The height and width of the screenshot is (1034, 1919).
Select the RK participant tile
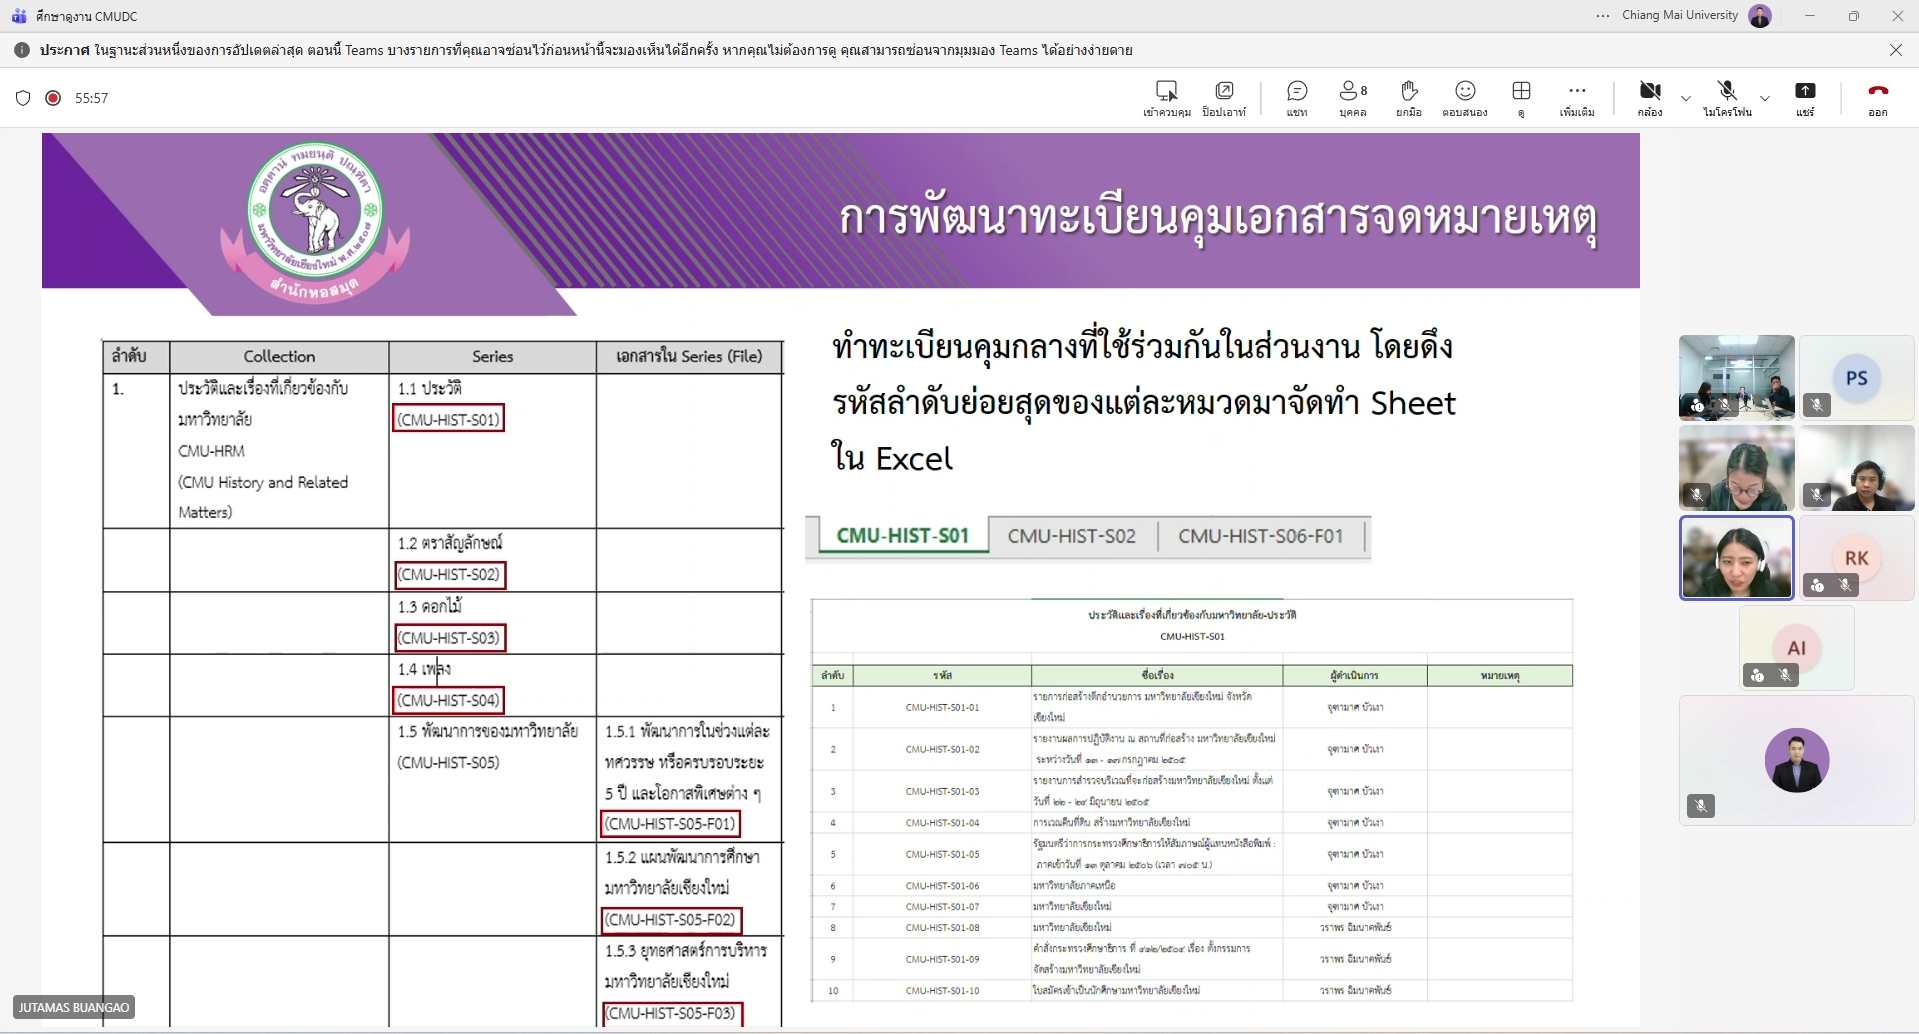[x=1856, y=558]
